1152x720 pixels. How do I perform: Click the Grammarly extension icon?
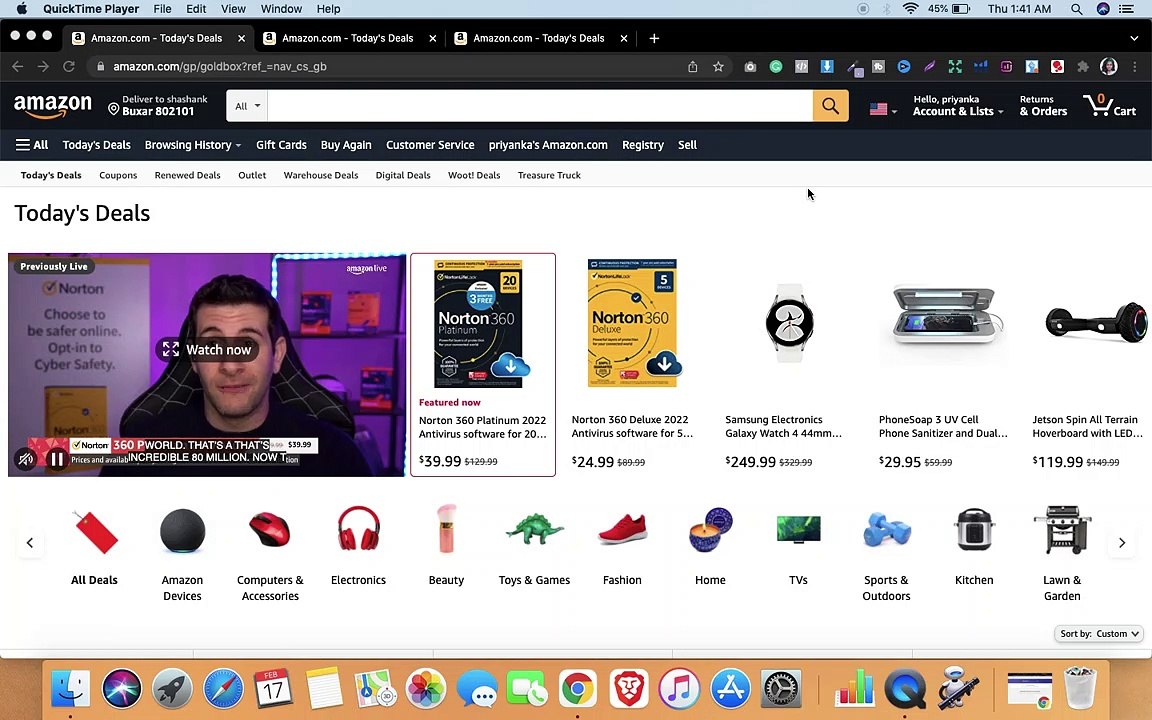coord(776,67)
